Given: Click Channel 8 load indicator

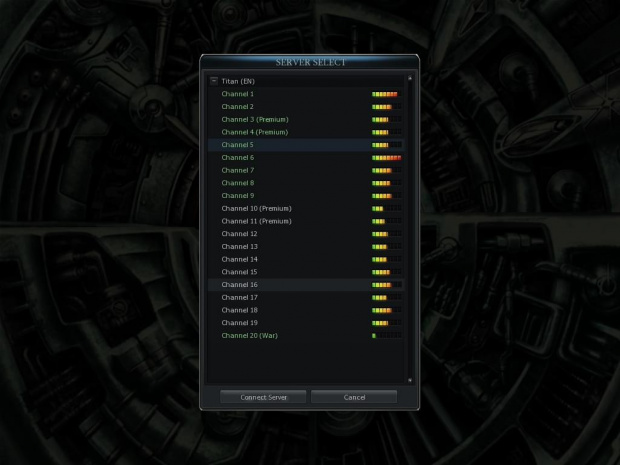Looking at the screenshot, I should click(x=387, y=183).
